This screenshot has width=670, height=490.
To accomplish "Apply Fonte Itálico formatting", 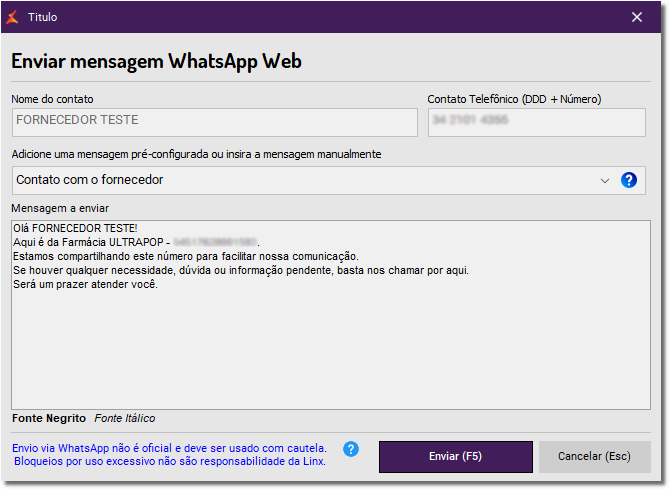I will pos(124,418).
